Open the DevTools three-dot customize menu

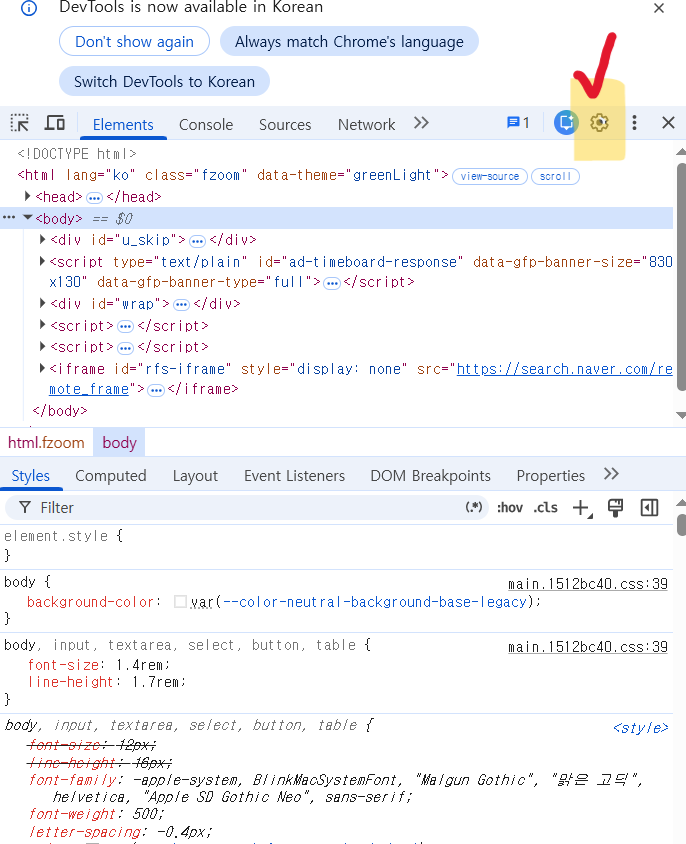pos(634,123)
